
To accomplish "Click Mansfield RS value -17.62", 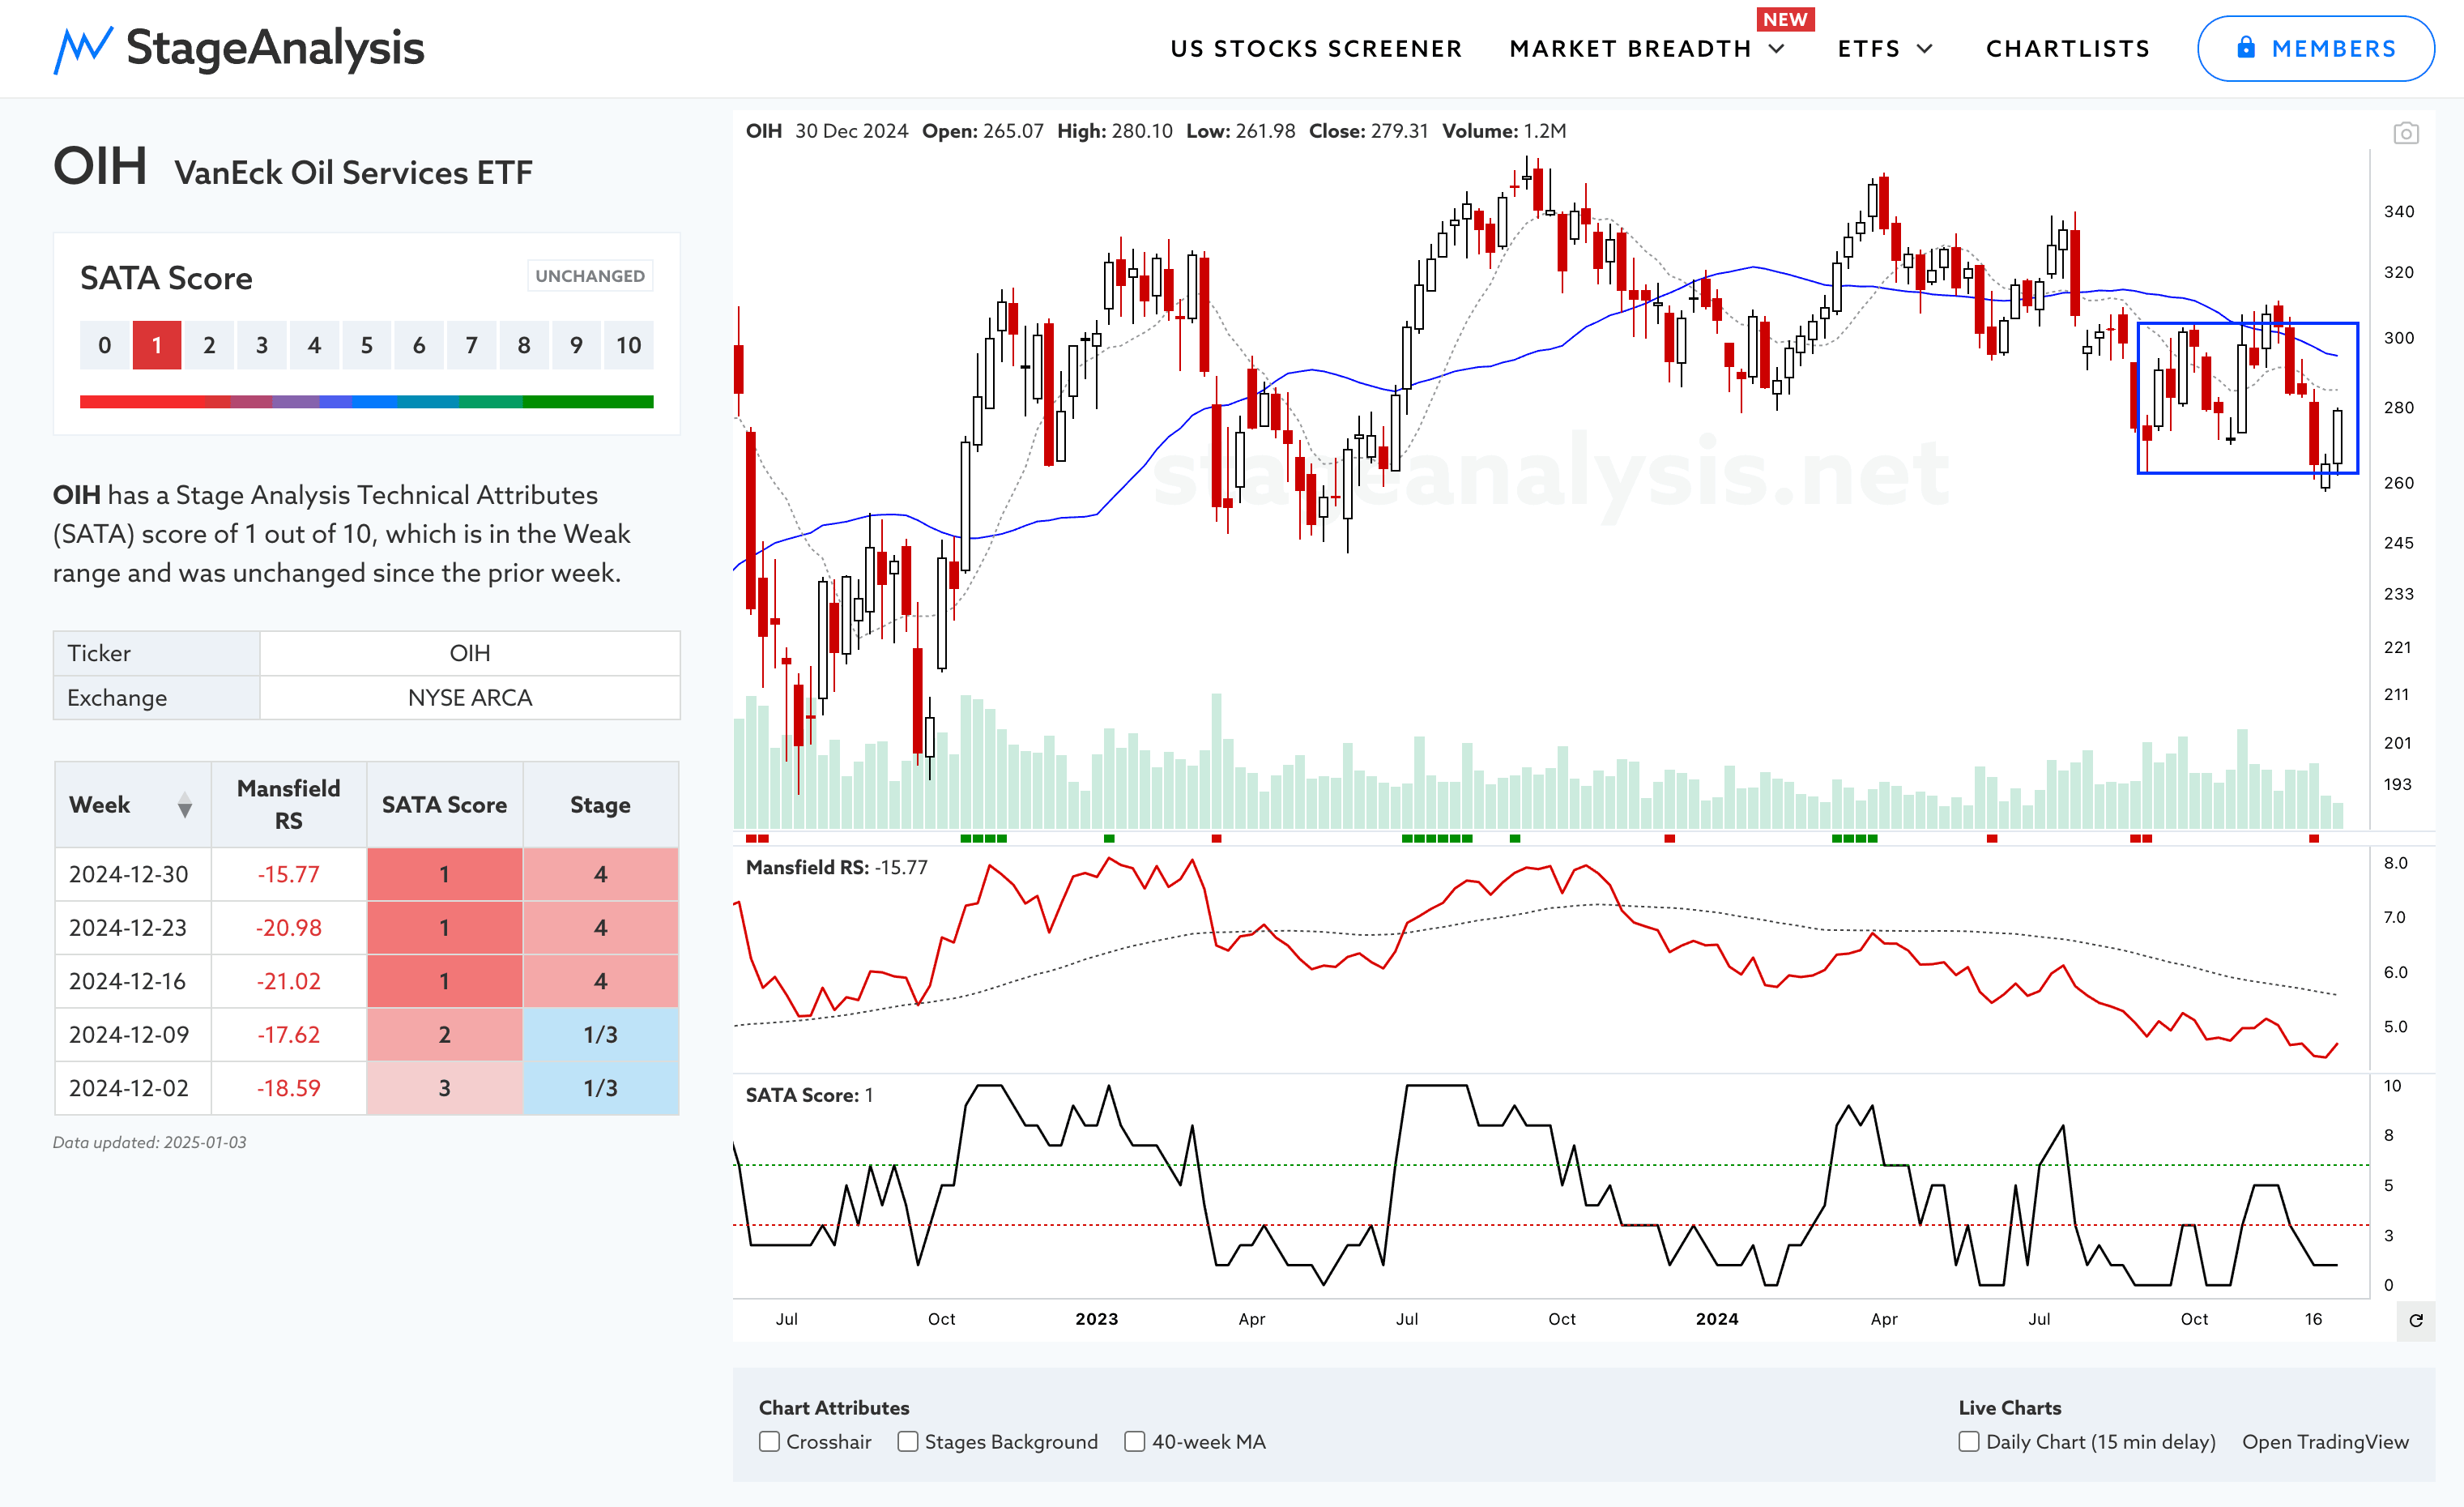I will [x=289, y=1035].
